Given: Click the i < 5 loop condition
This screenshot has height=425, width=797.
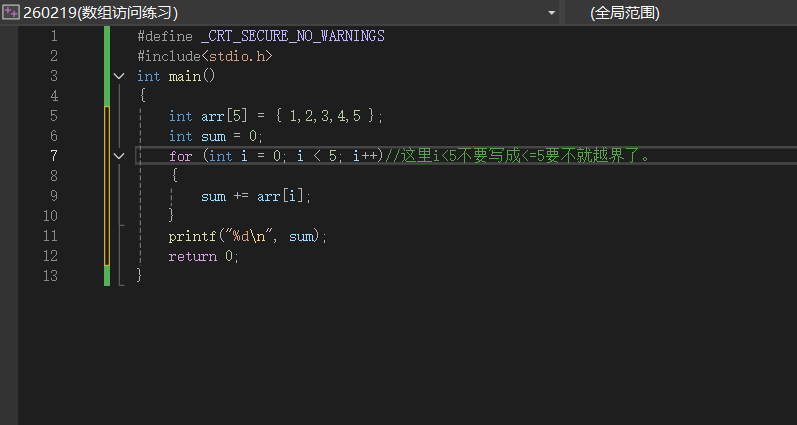Looking at the screenshot, I should 317,156.
